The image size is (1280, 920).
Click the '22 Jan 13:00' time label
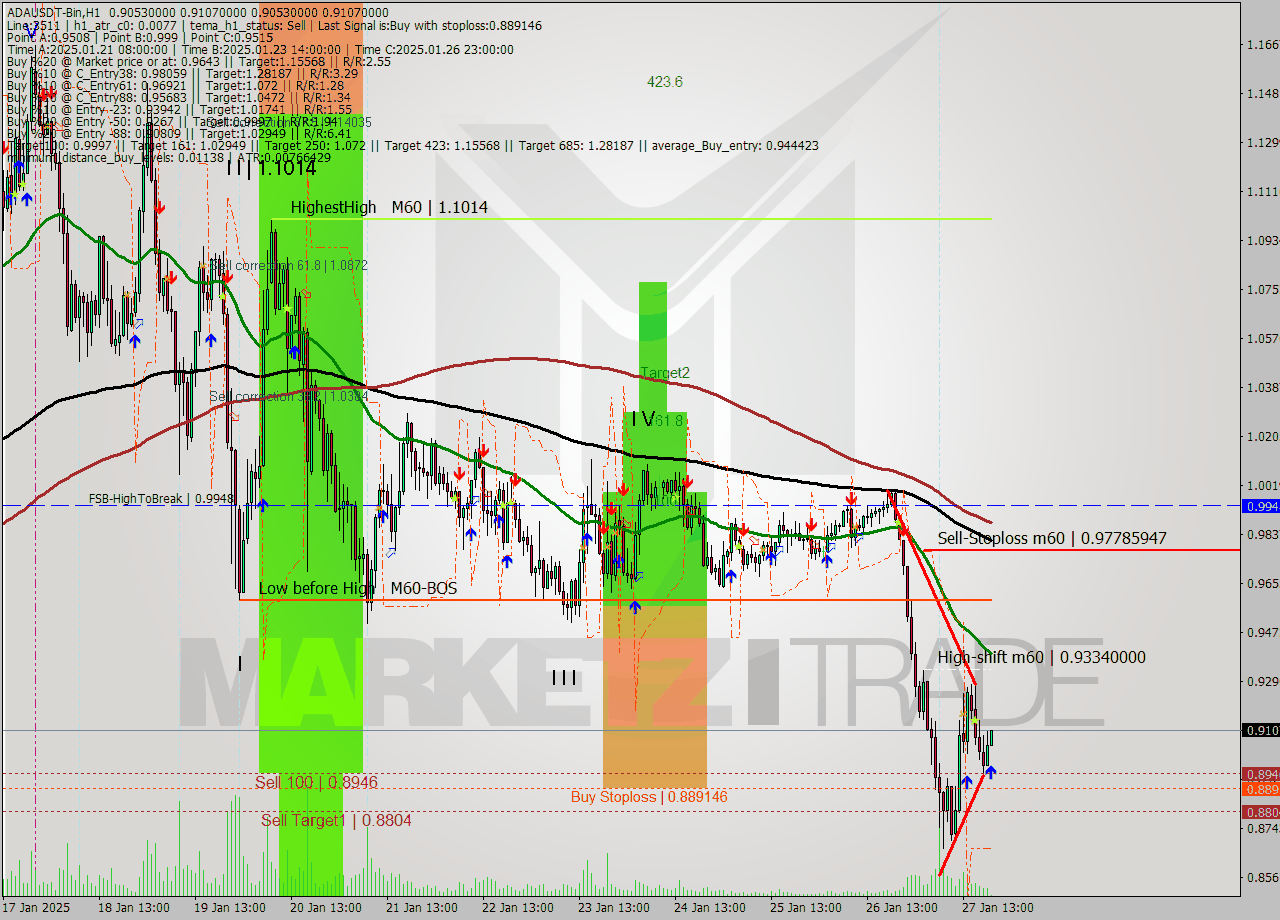pyautogui.click(x=517, y=908)
